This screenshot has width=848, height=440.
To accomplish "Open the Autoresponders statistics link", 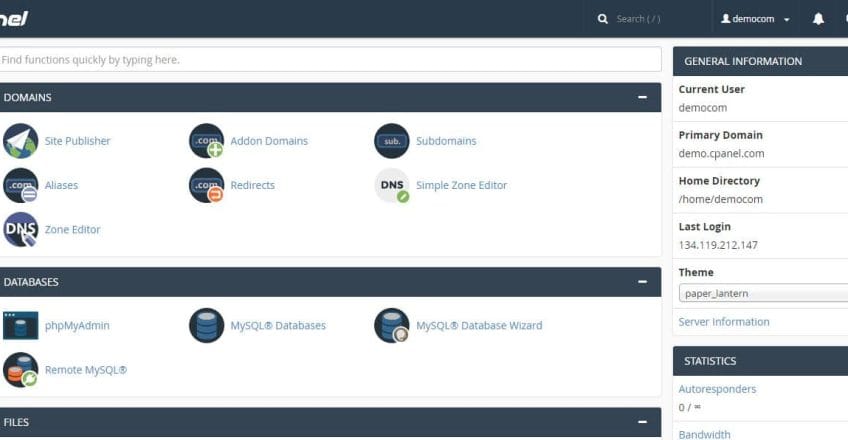I will point(717,389).
